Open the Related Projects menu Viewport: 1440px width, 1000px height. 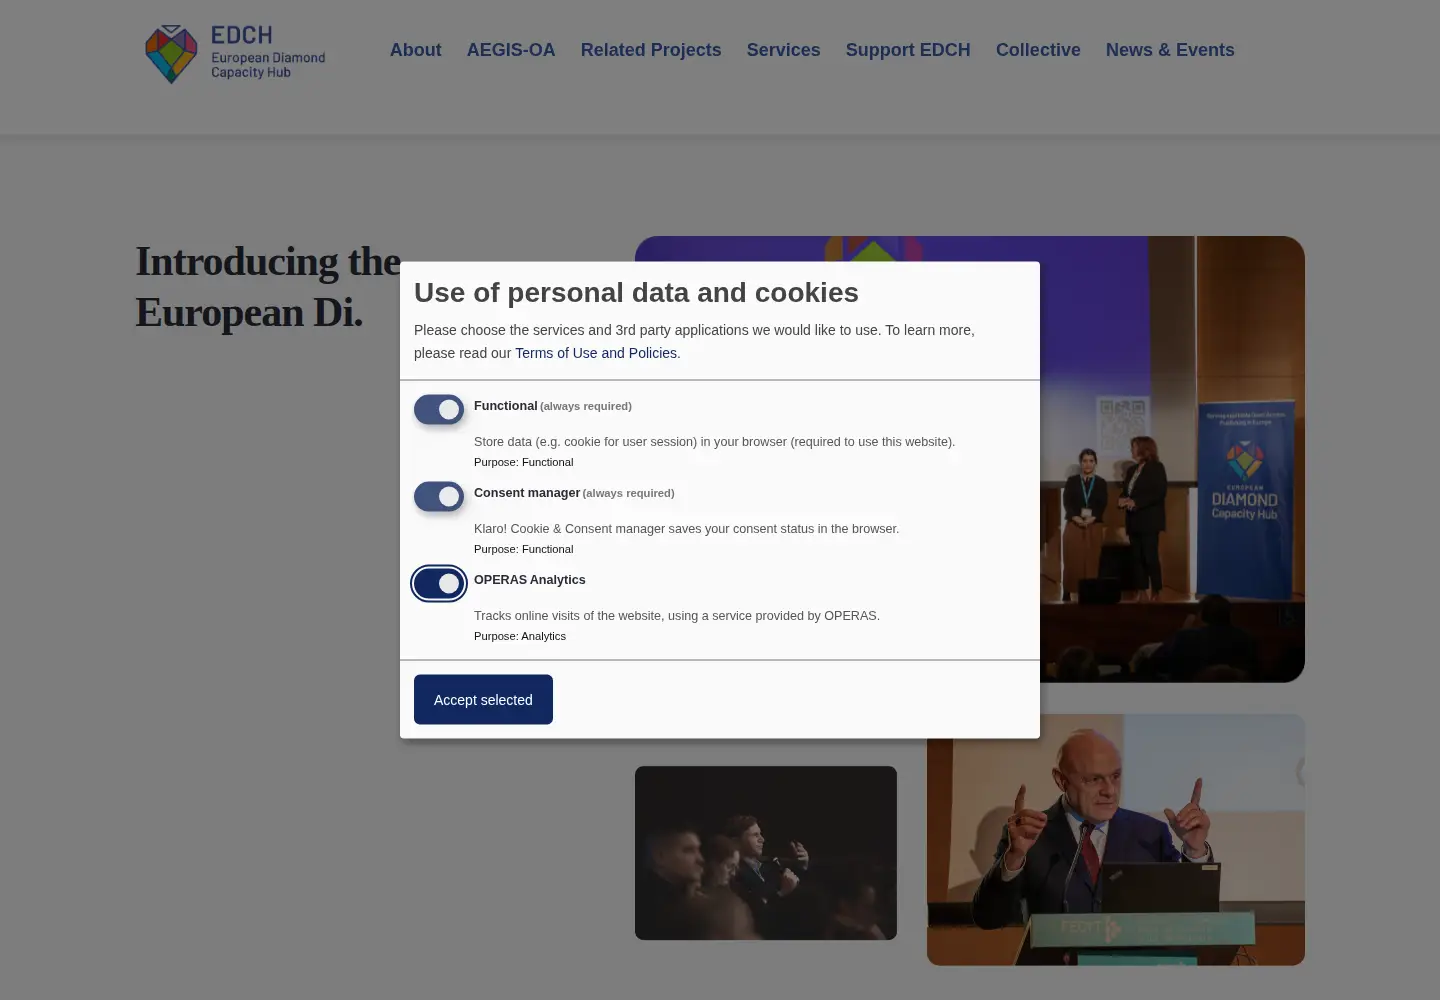[651, 50]
